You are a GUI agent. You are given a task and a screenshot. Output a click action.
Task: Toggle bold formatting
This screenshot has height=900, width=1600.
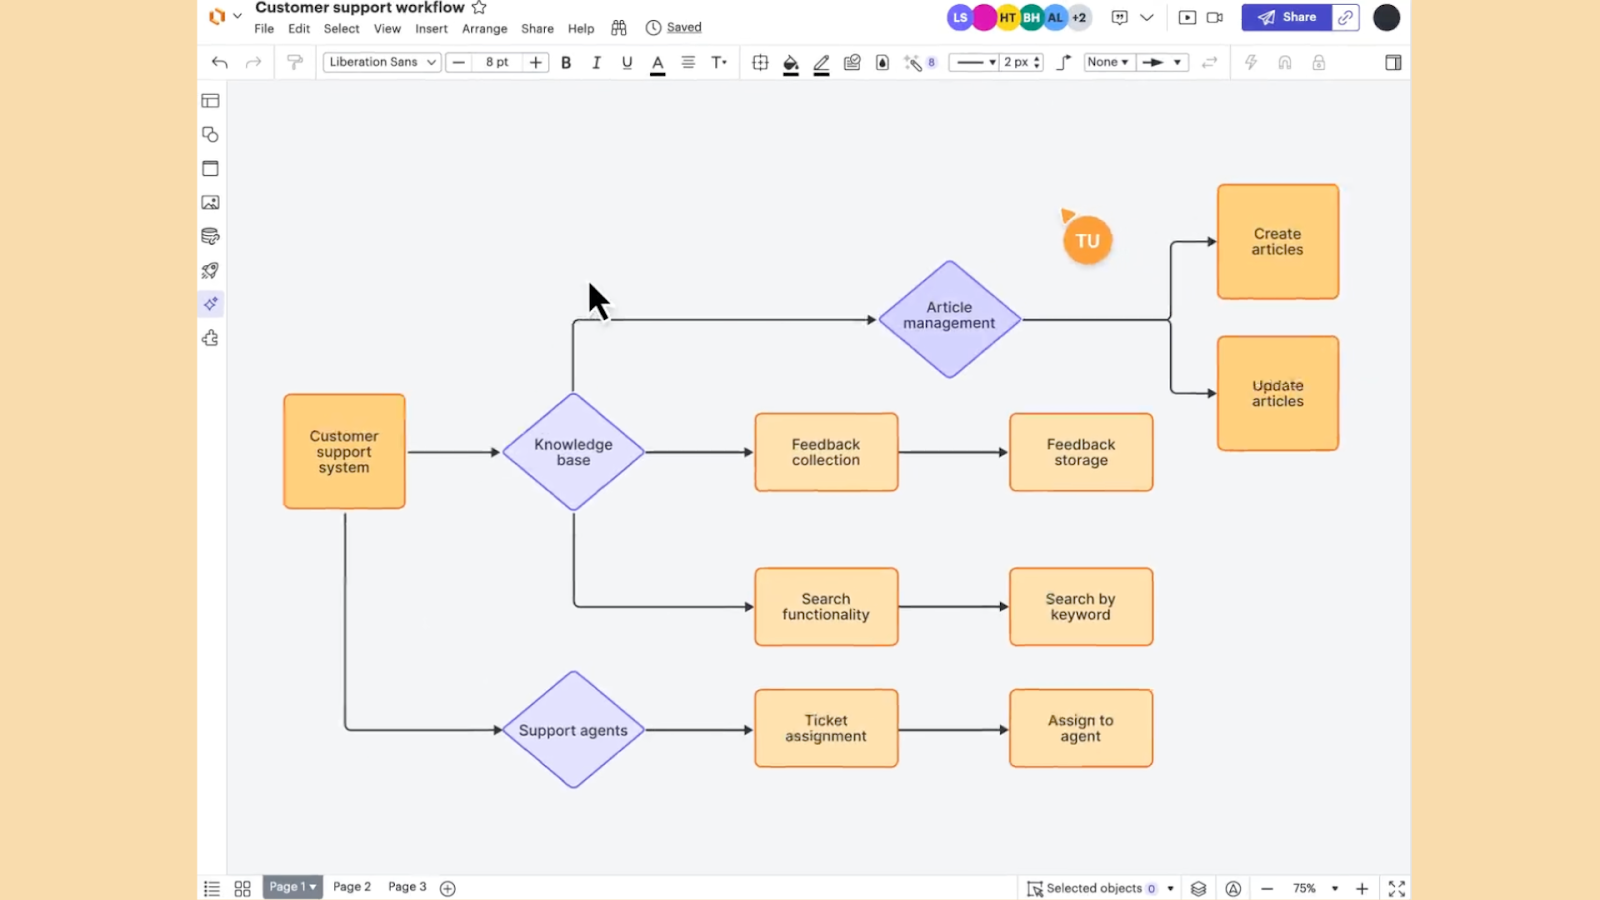[x=566, y=62]
